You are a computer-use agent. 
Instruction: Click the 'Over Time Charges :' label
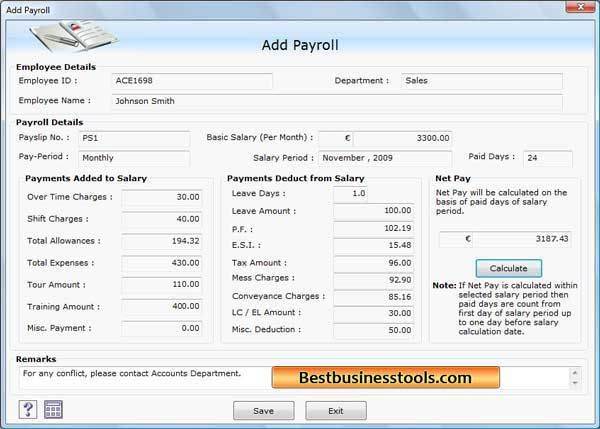70,197
